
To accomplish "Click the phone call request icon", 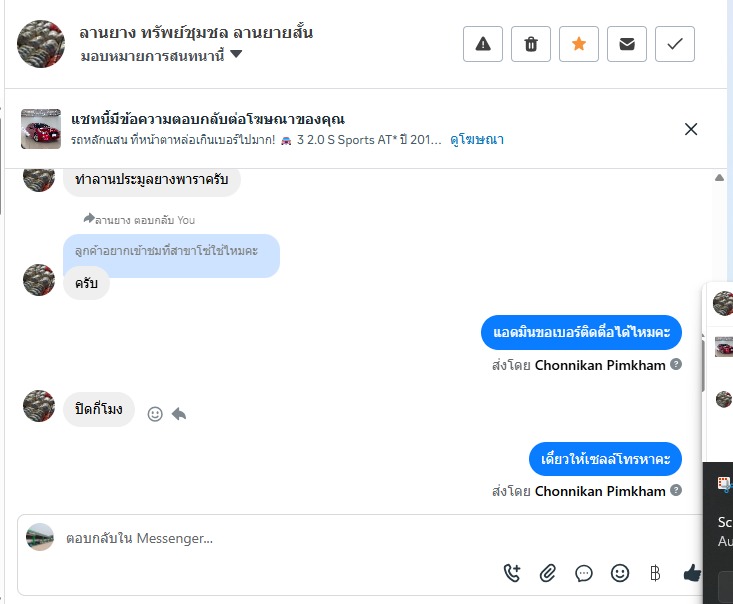I will pyautogui.click(x=512, y=573).
